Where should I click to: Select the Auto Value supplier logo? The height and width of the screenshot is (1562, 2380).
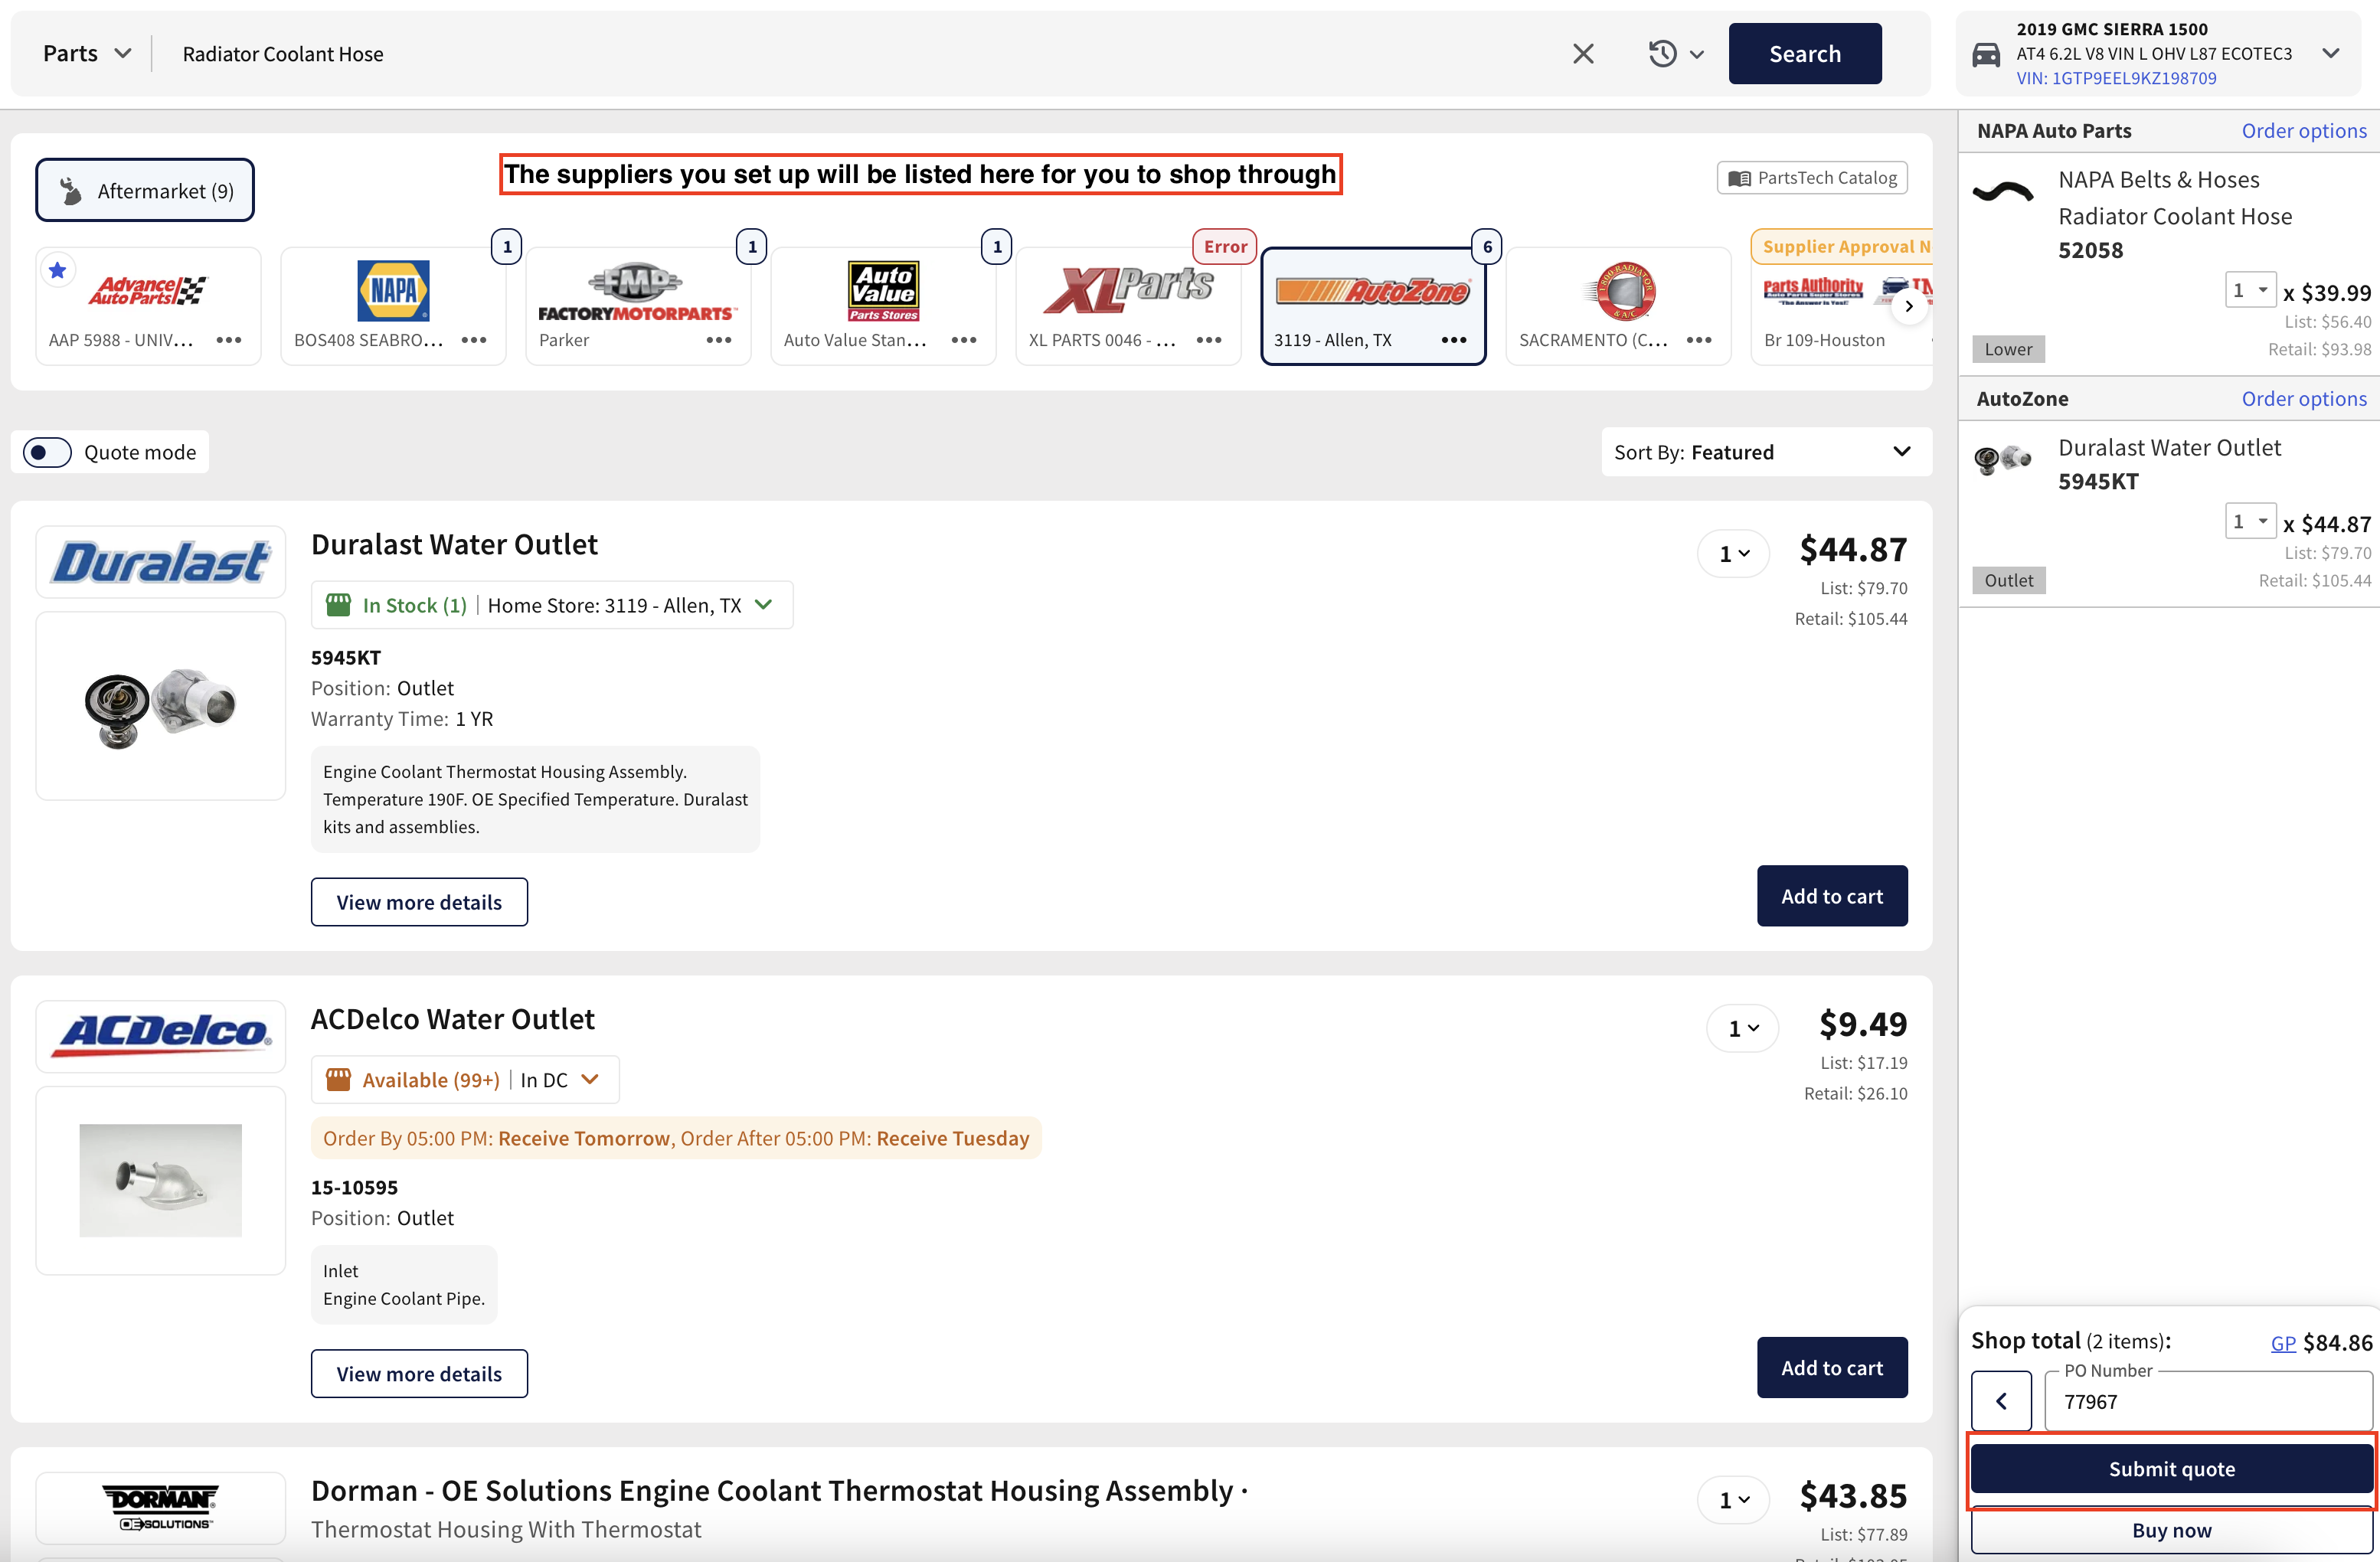(x=883, y=291)
